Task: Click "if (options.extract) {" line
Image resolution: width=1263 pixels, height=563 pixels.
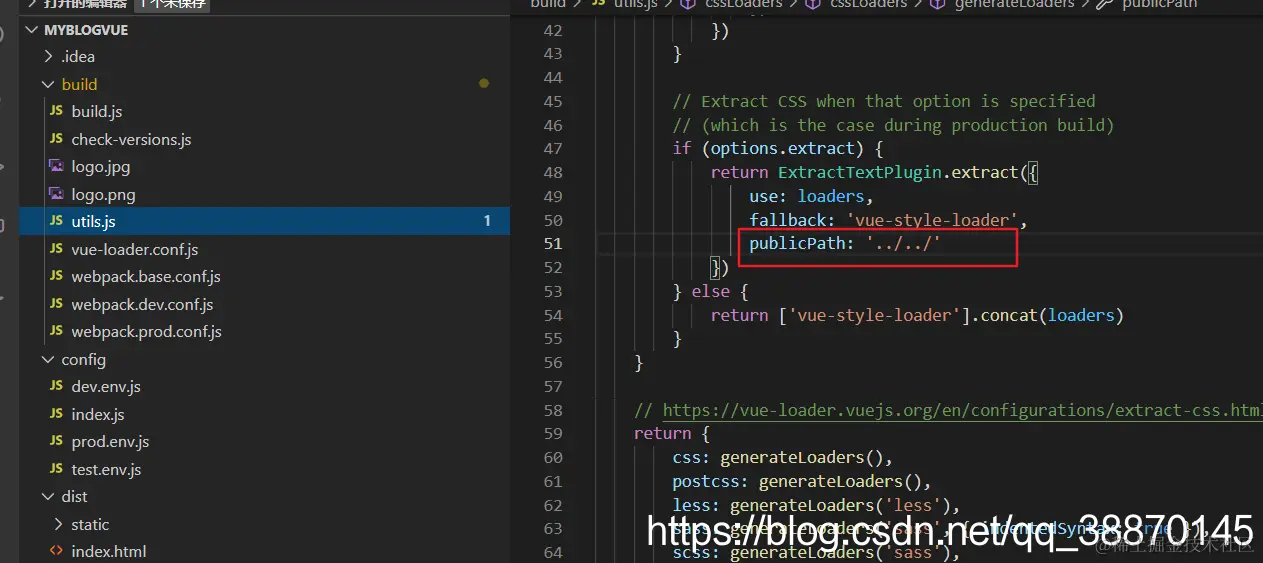Action: [778, 148]
